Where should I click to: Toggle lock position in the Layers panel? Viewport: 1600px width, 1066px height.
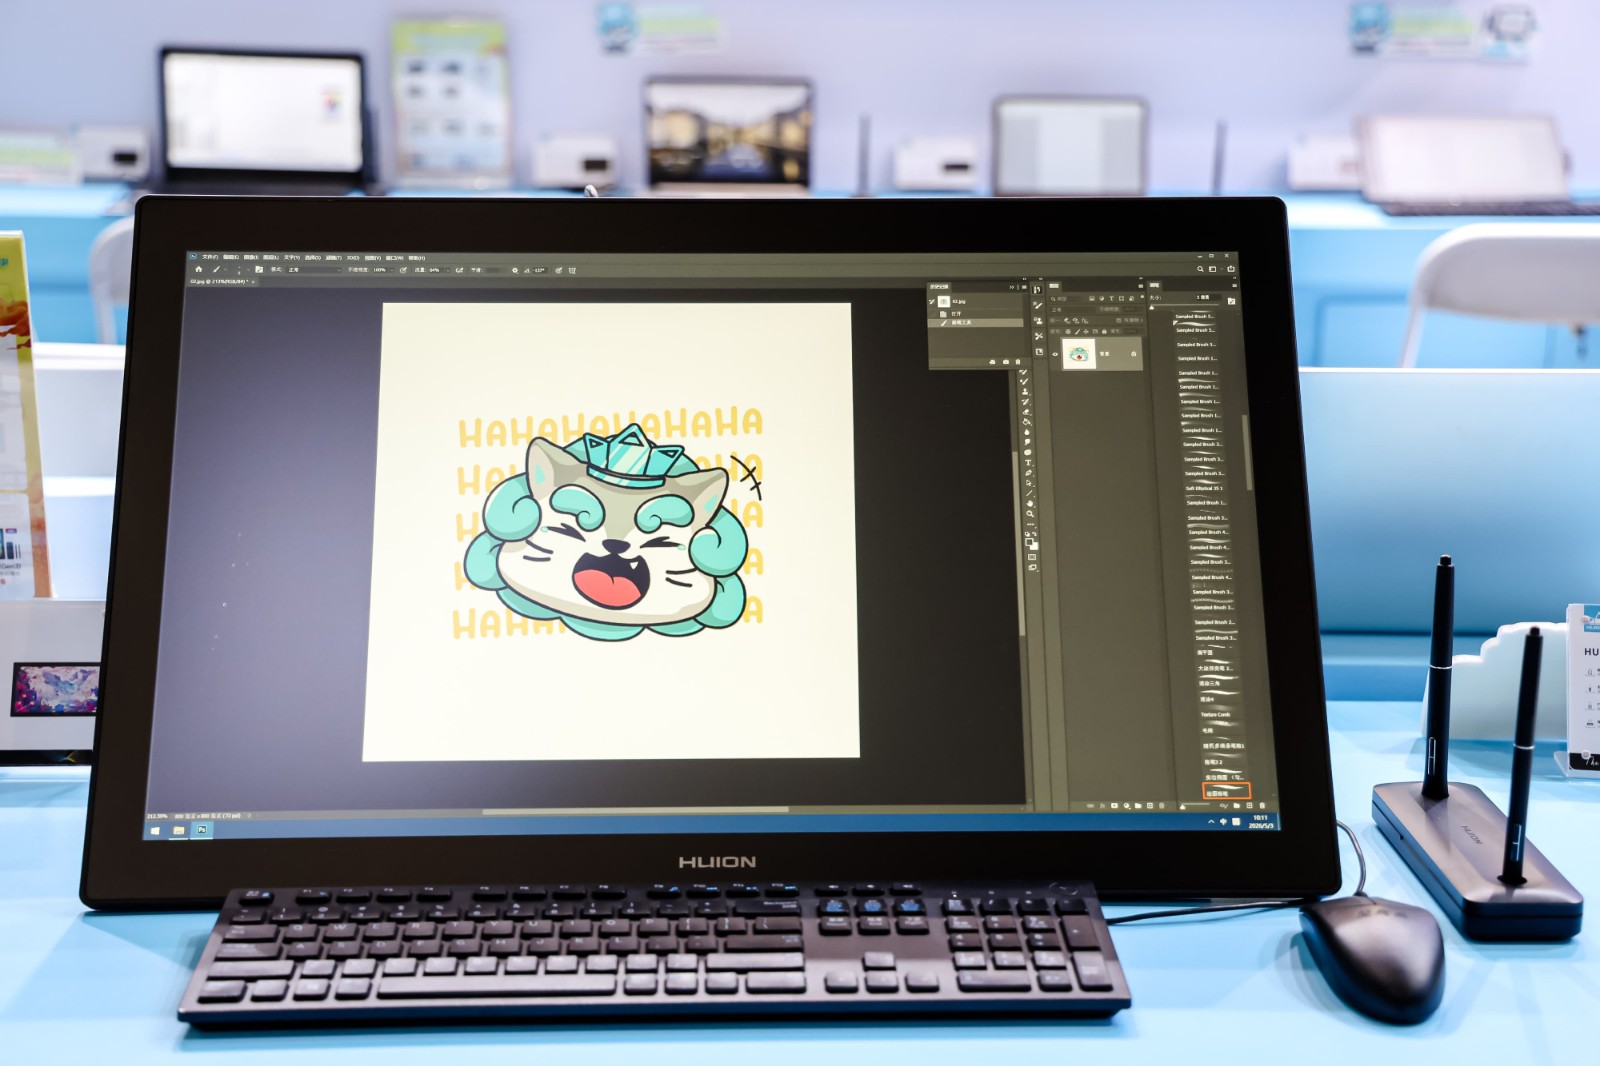point(1086,332)
